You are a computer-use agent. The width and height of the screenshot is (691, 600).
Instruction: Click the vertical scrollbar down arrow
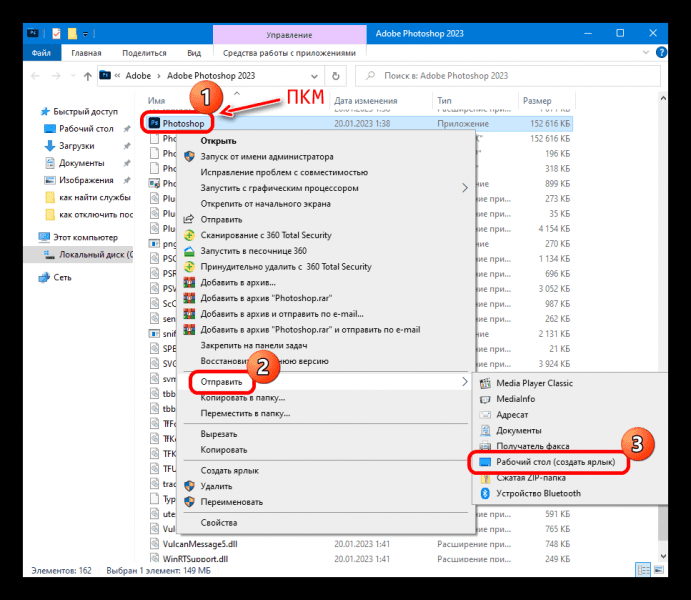[663, 557]
